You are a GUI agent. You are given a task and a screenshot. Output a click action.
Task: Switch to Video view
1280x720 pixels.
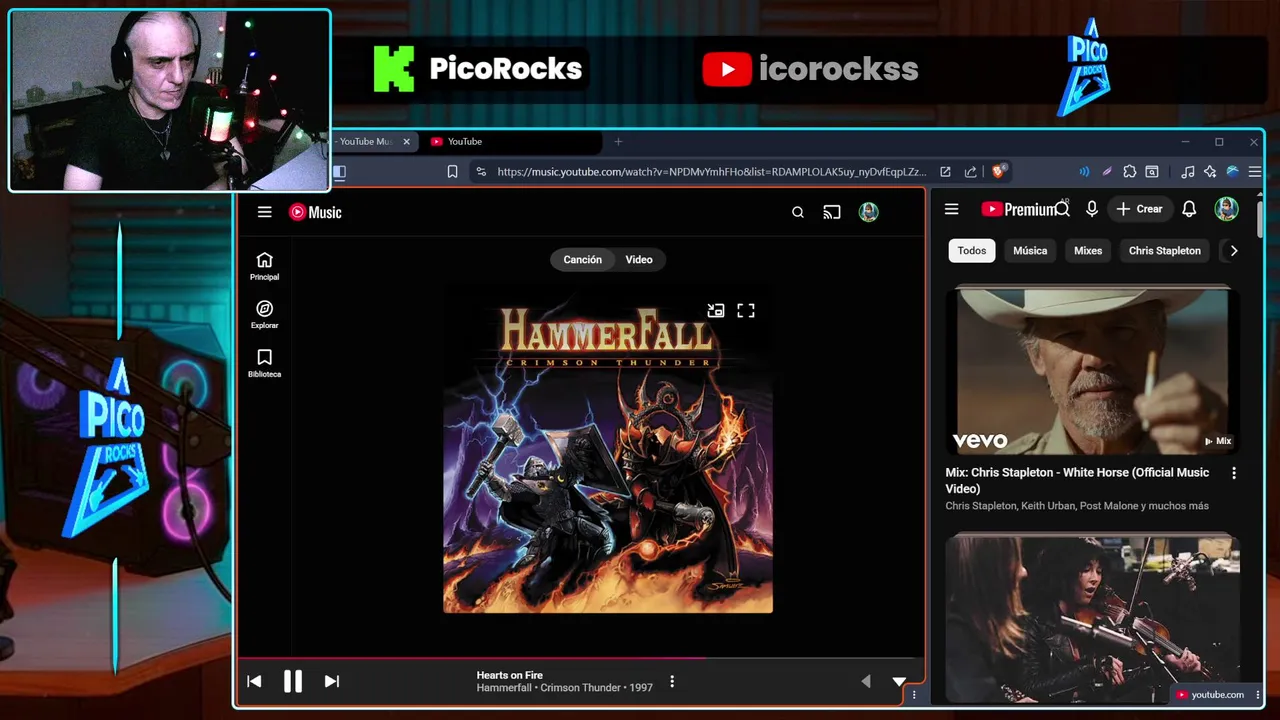coord(639,260)
